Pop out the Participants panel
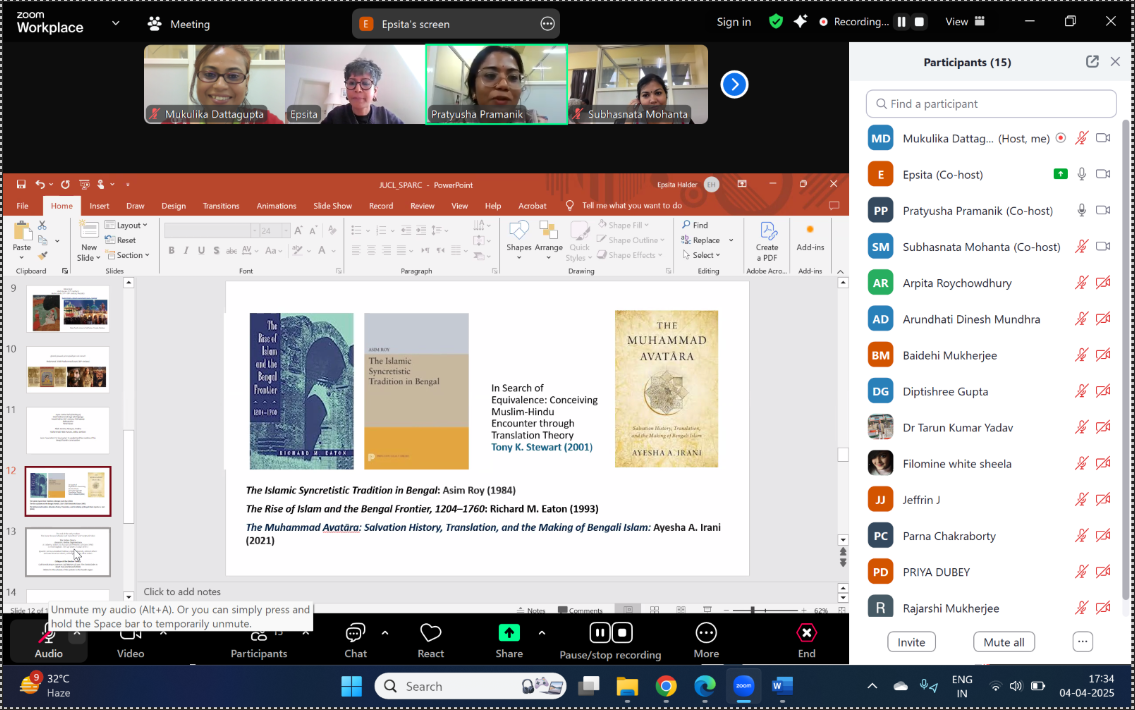The height and width of the screenshot is (710, 1135). point(1092,62)
